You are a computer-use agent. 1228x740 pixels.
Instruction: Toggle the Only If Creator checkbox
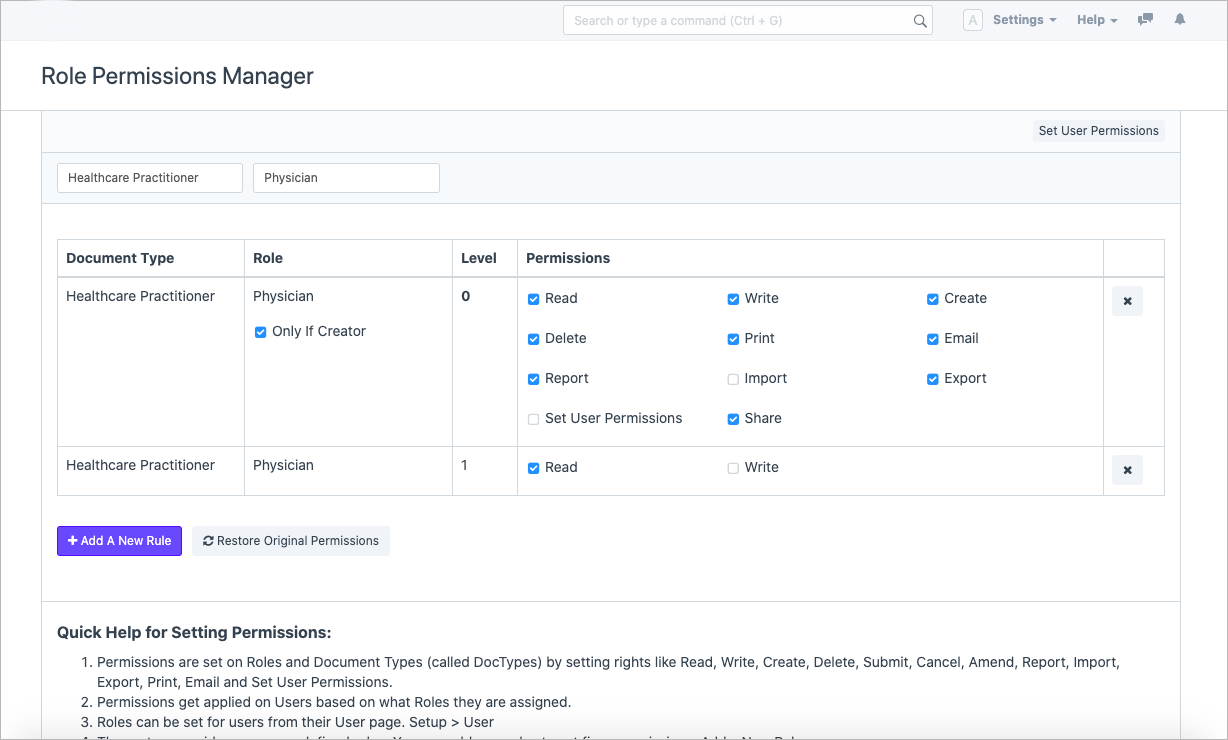[261, 332]
